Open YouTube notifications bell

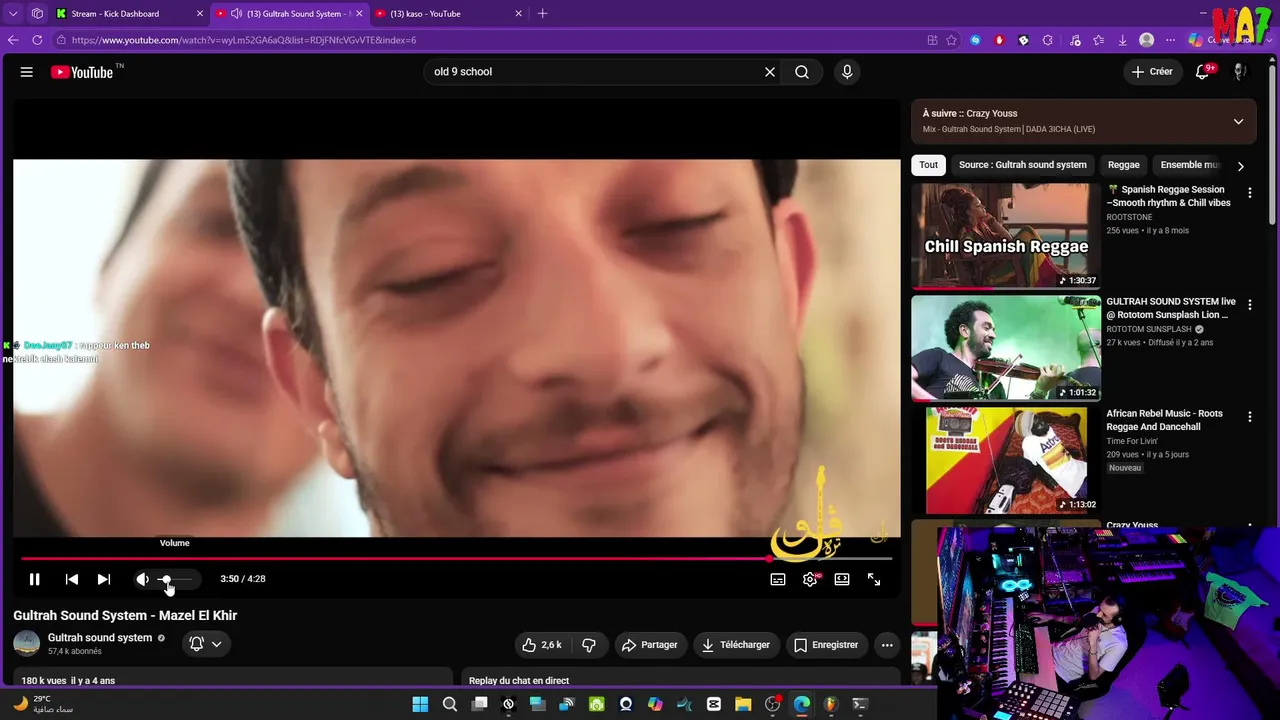click(x=1203, y=72)
